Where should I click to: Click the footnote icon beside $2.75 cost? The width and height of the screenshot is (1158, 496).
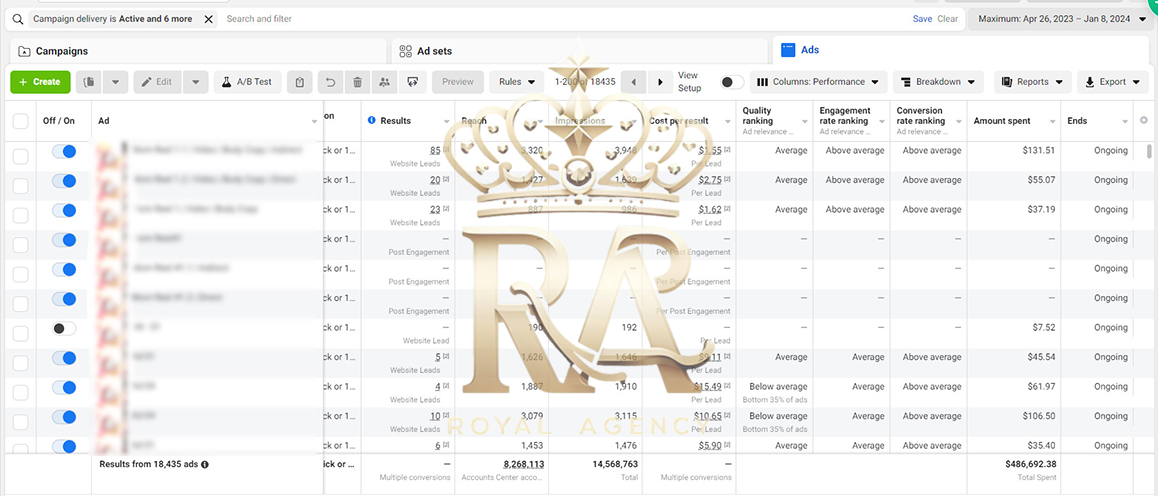pos(727,179)
